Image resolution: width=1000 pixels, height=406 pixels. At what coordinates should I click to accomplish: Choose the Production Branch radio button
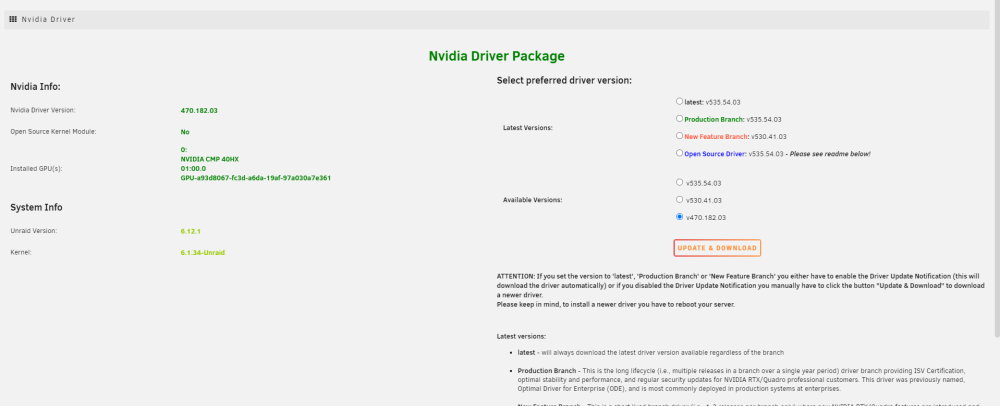(679, 118)
